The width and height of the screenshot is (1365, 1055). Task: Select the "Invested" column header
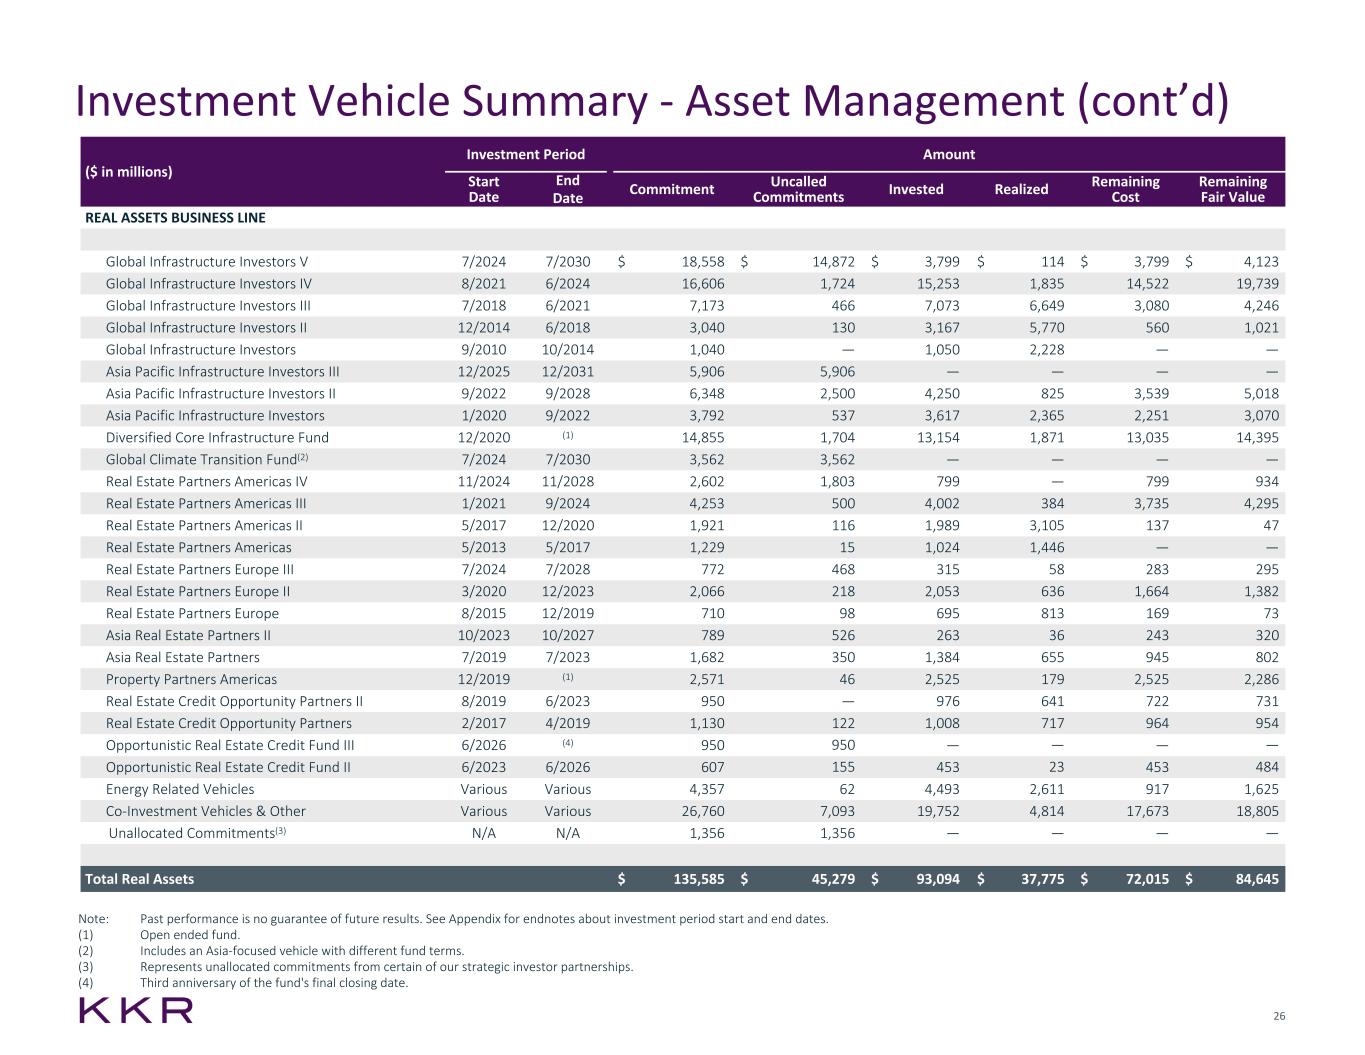[916, 189]
